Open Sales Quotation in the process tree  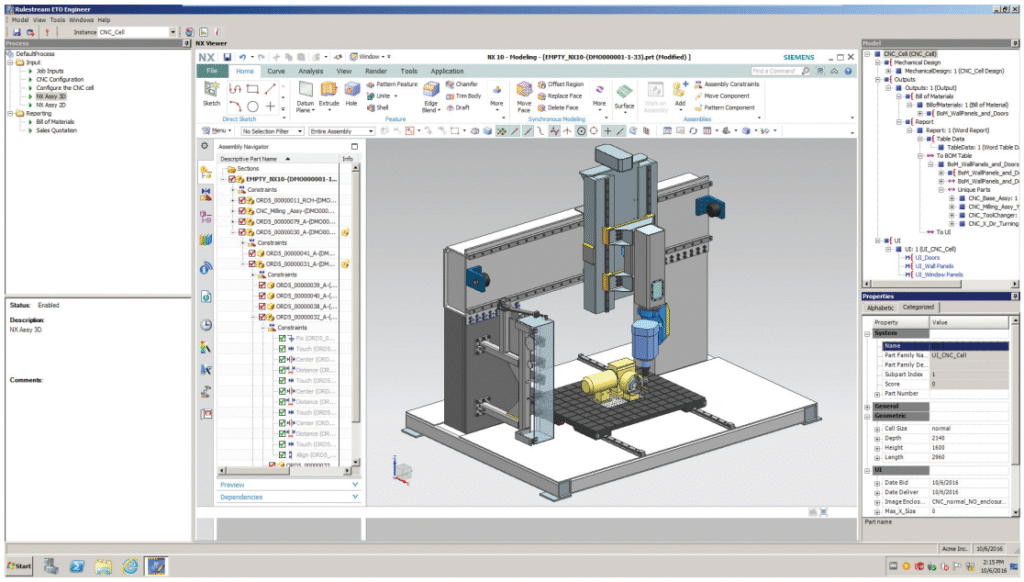click(58, 130)
